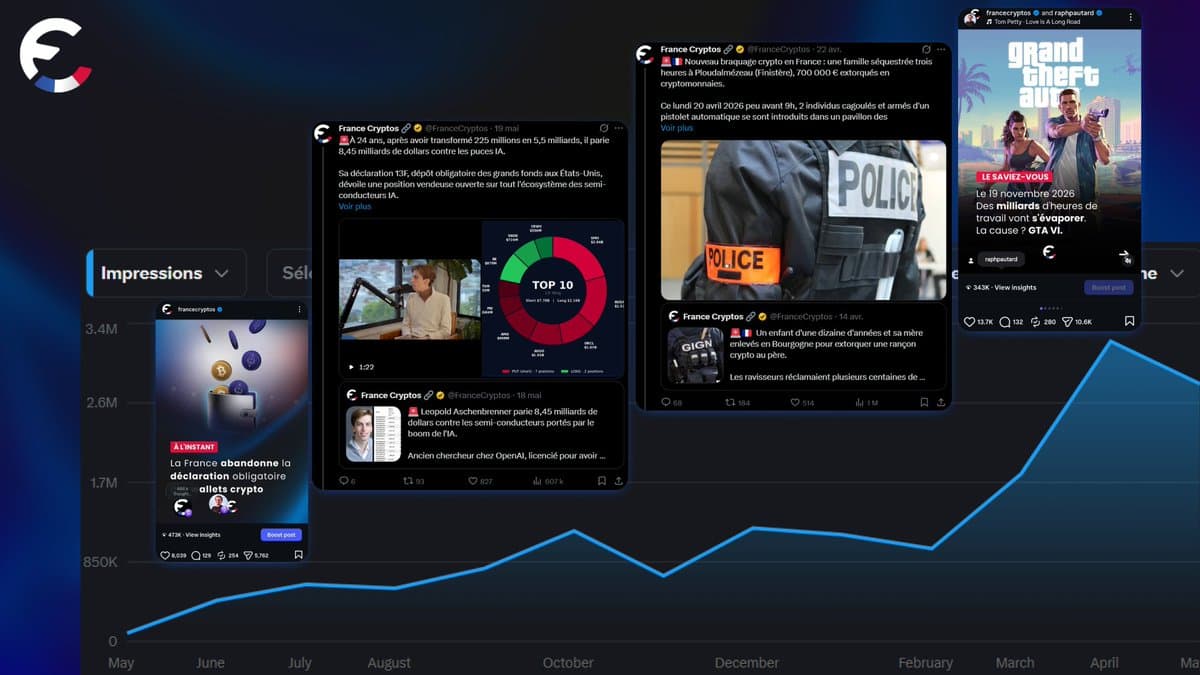Click the 850K y-axis label
Viewport: 1200px width, 675px height.
click(100, 562)
